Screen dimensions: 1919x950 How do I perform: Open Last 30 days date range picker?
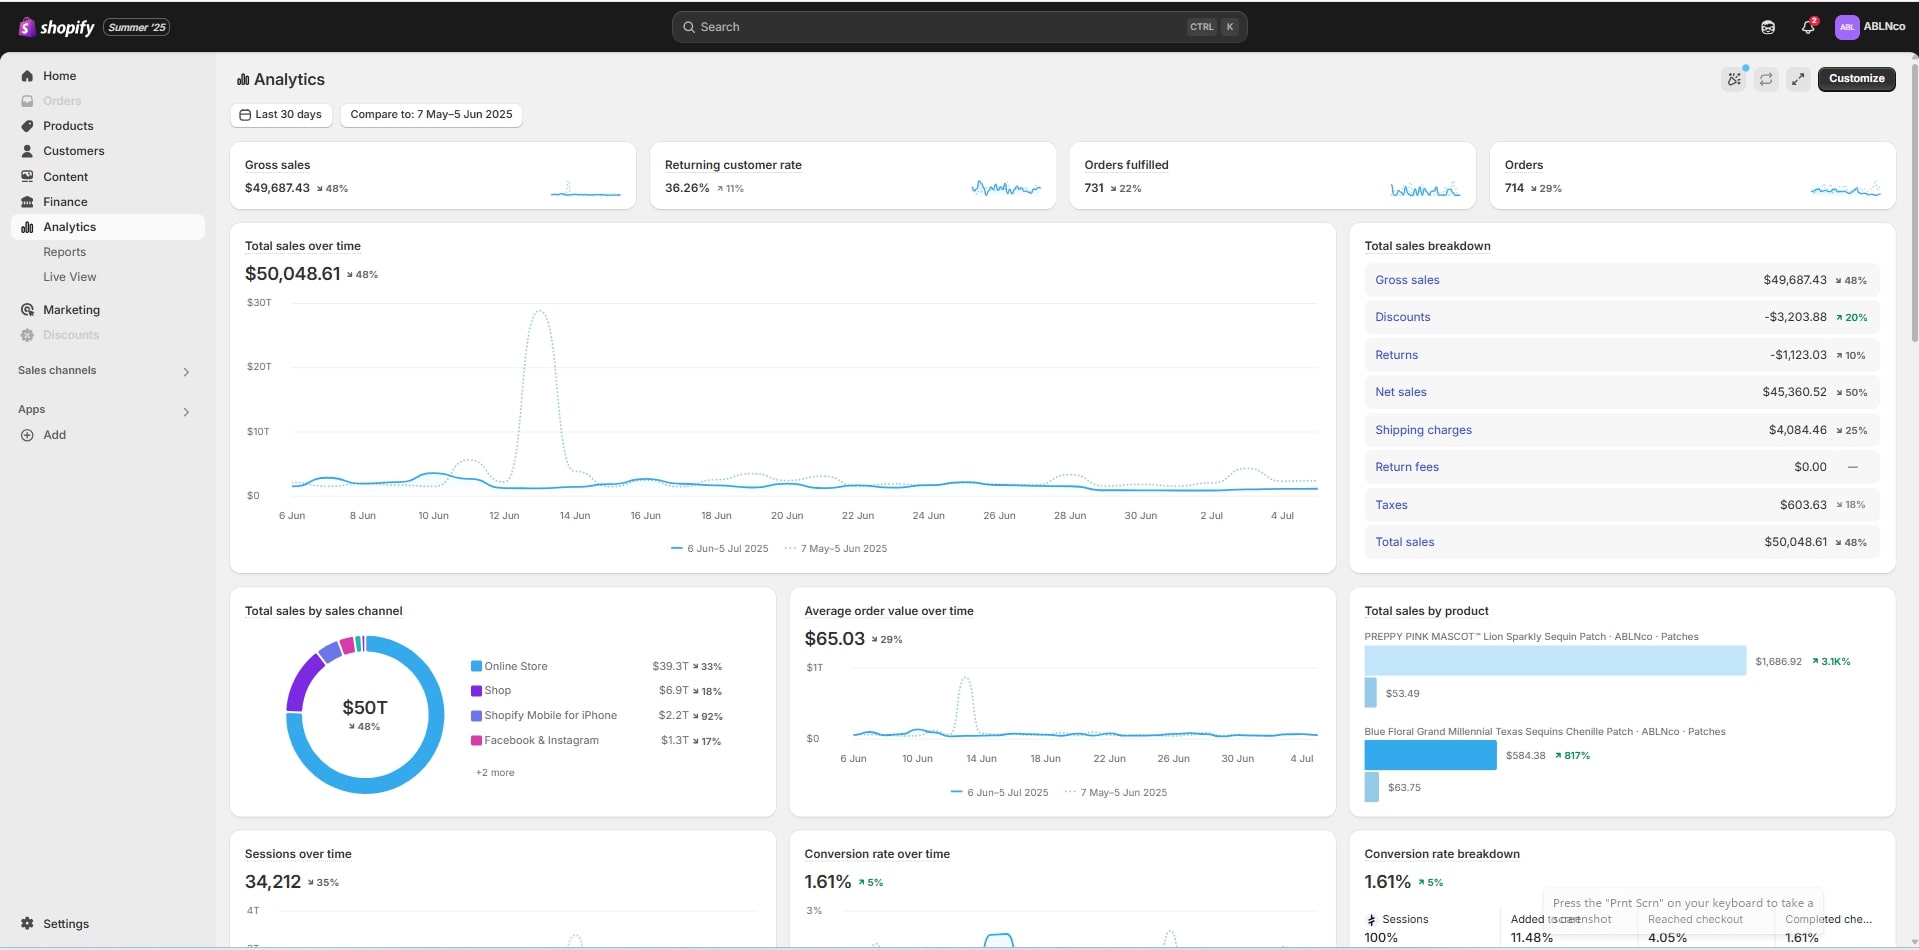coord(281,115)
